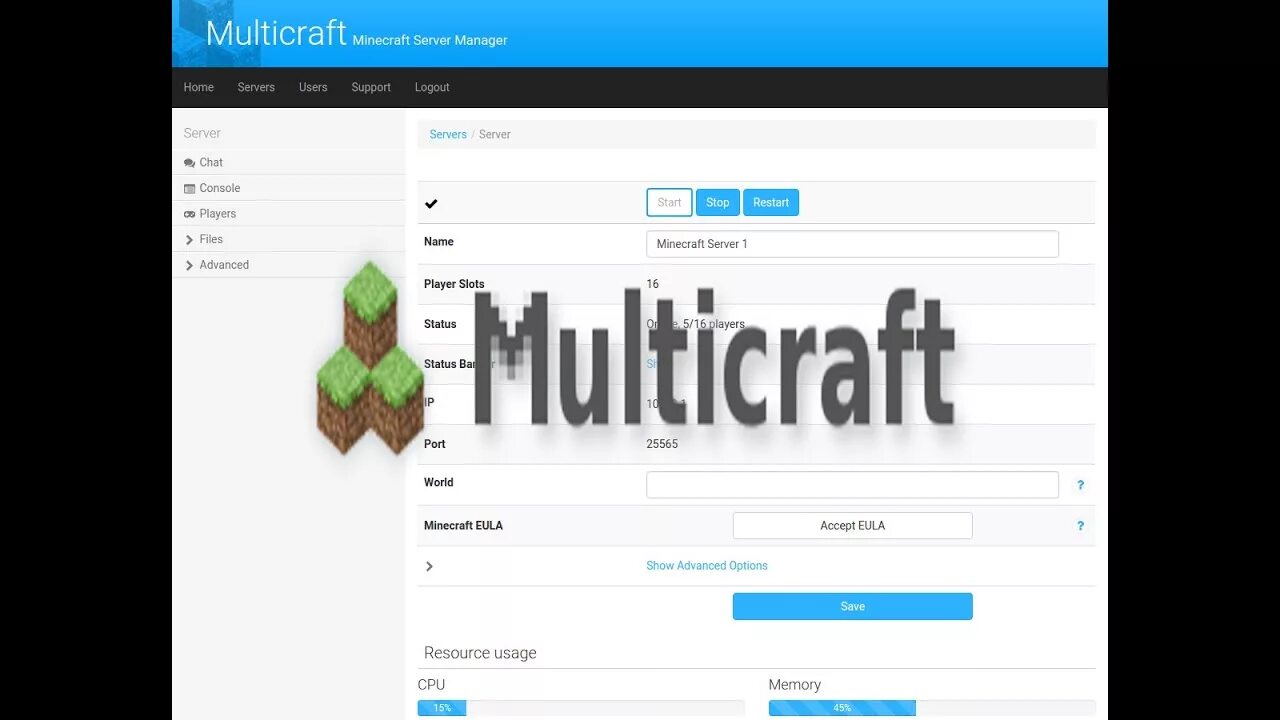Click the Chat speech bubble icon

click(x=190, y=163)
